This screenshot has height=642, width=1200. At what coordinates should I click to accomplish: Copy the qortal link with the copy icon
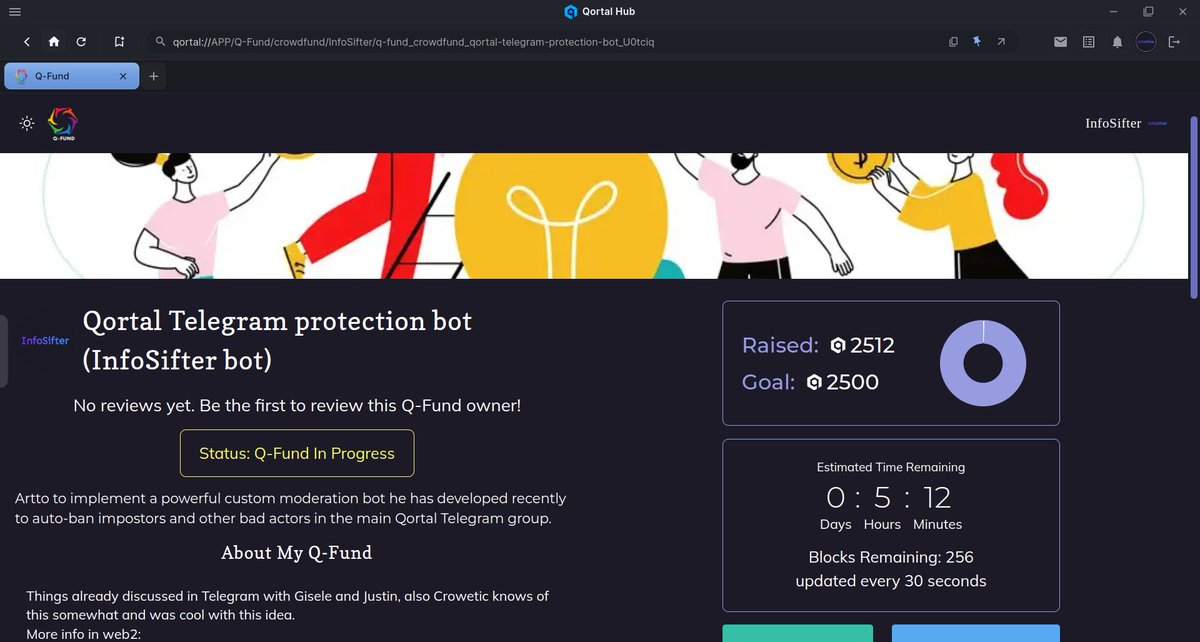pyautogui.click(x=953, y=42)
